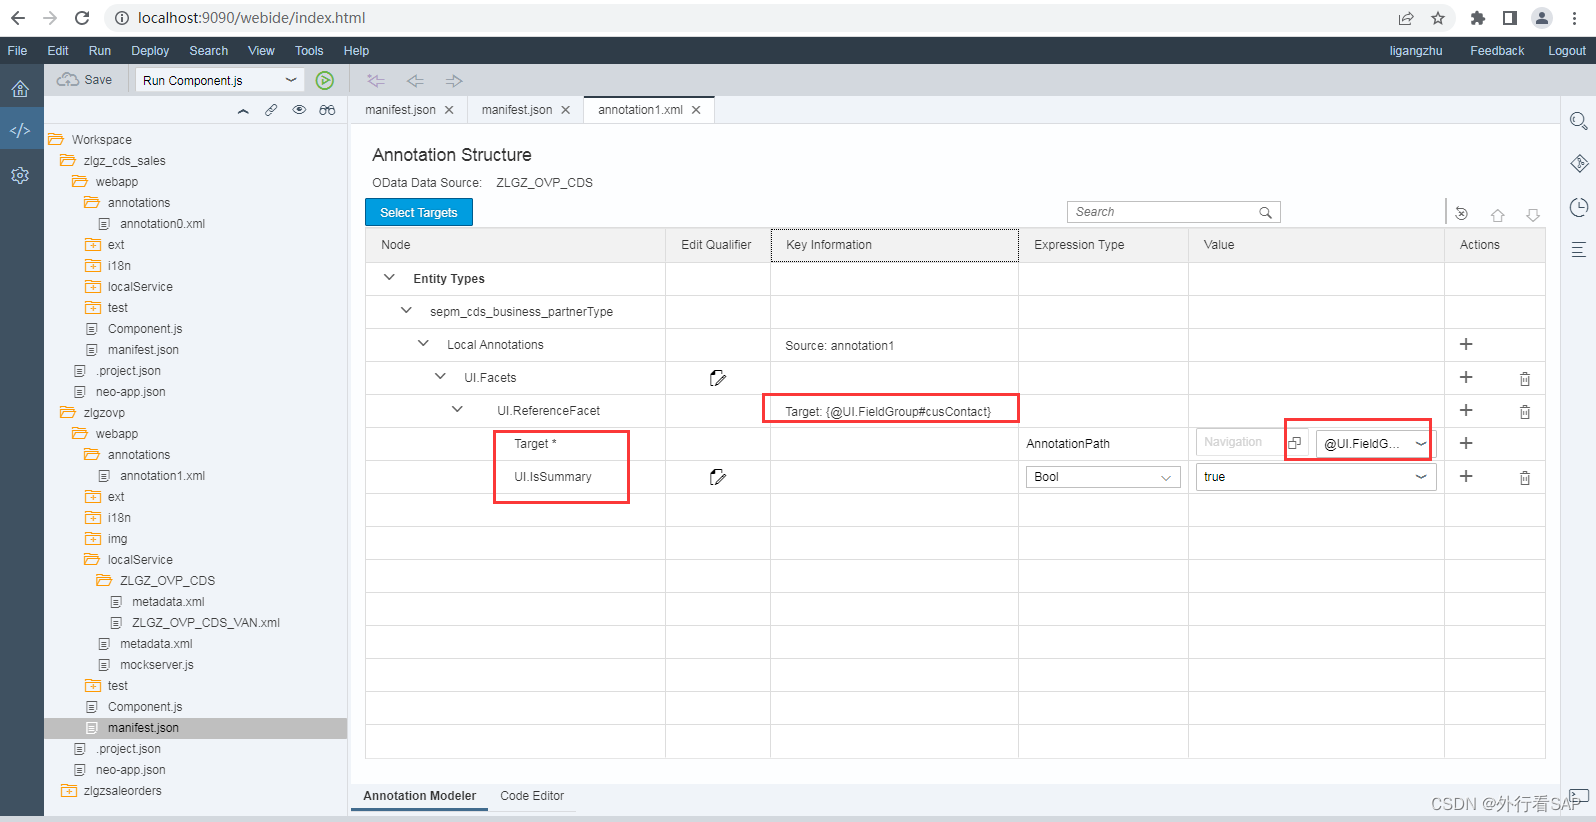Open the Git pane on right sidebar
This screenshot has width=1596, height=822.
pyautogui.click(x=1579, y=164)
